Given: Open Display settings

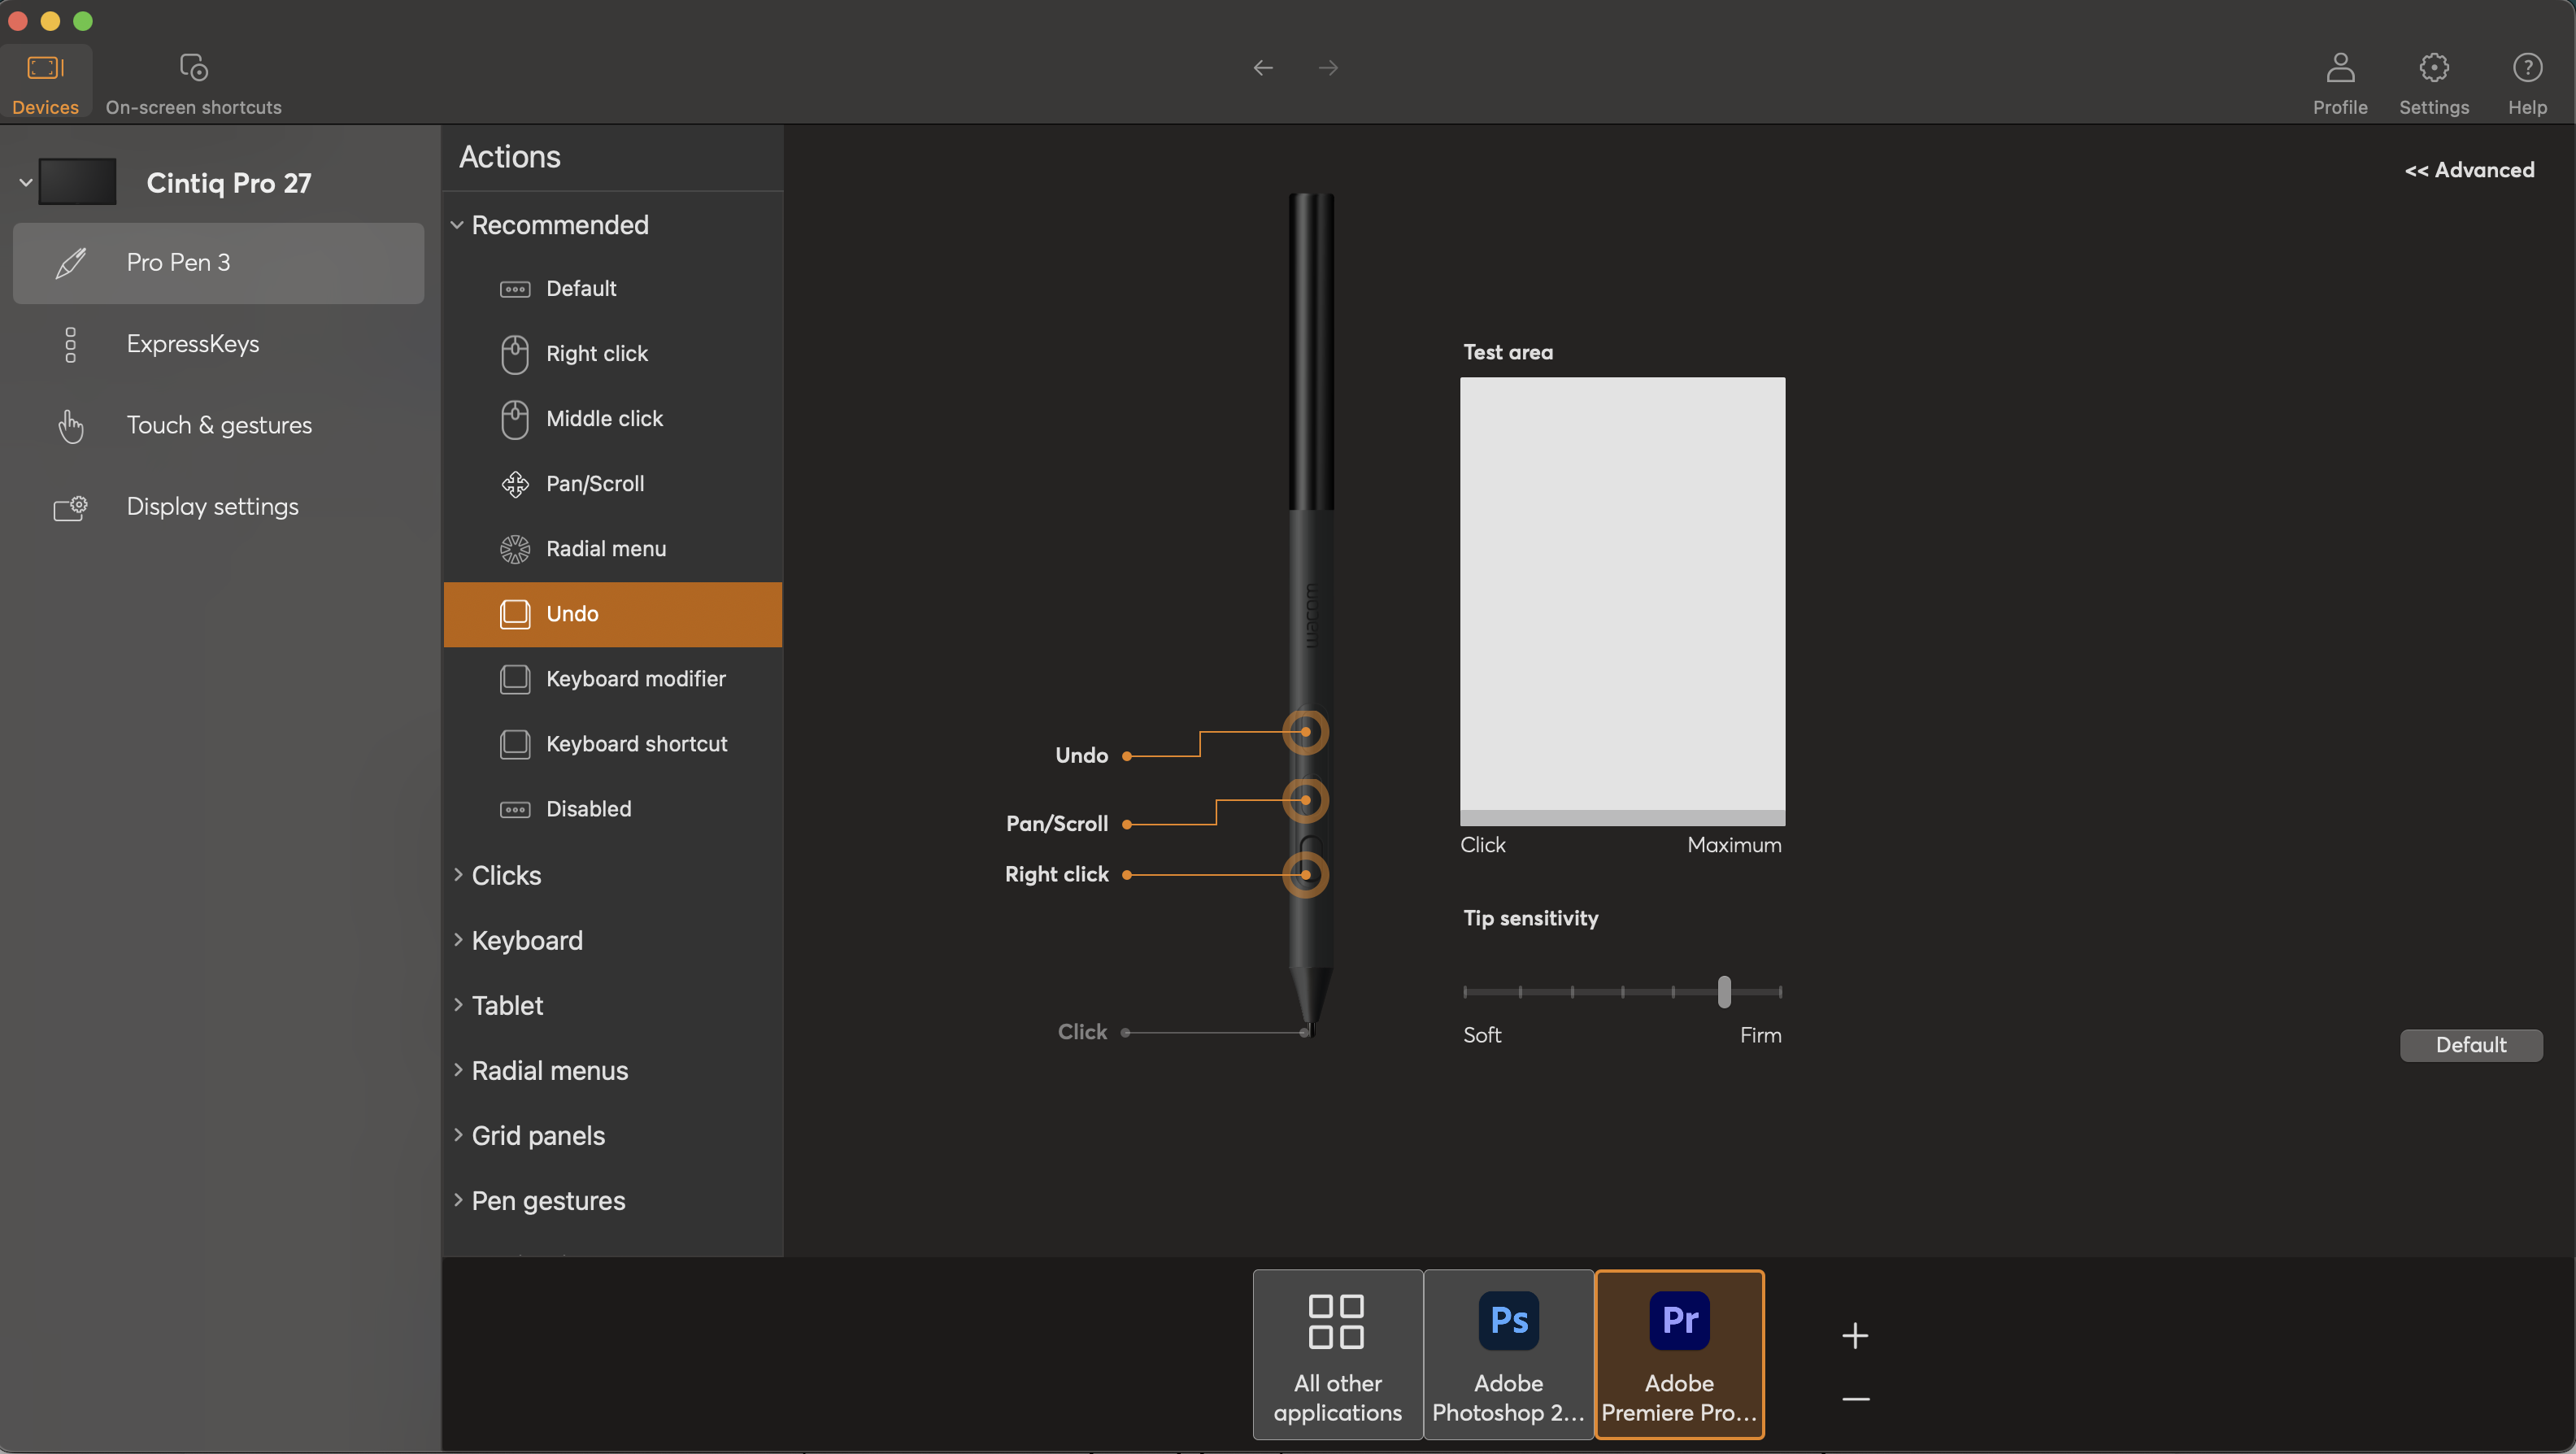Looking at the screenshot, I should pos(213,506).
